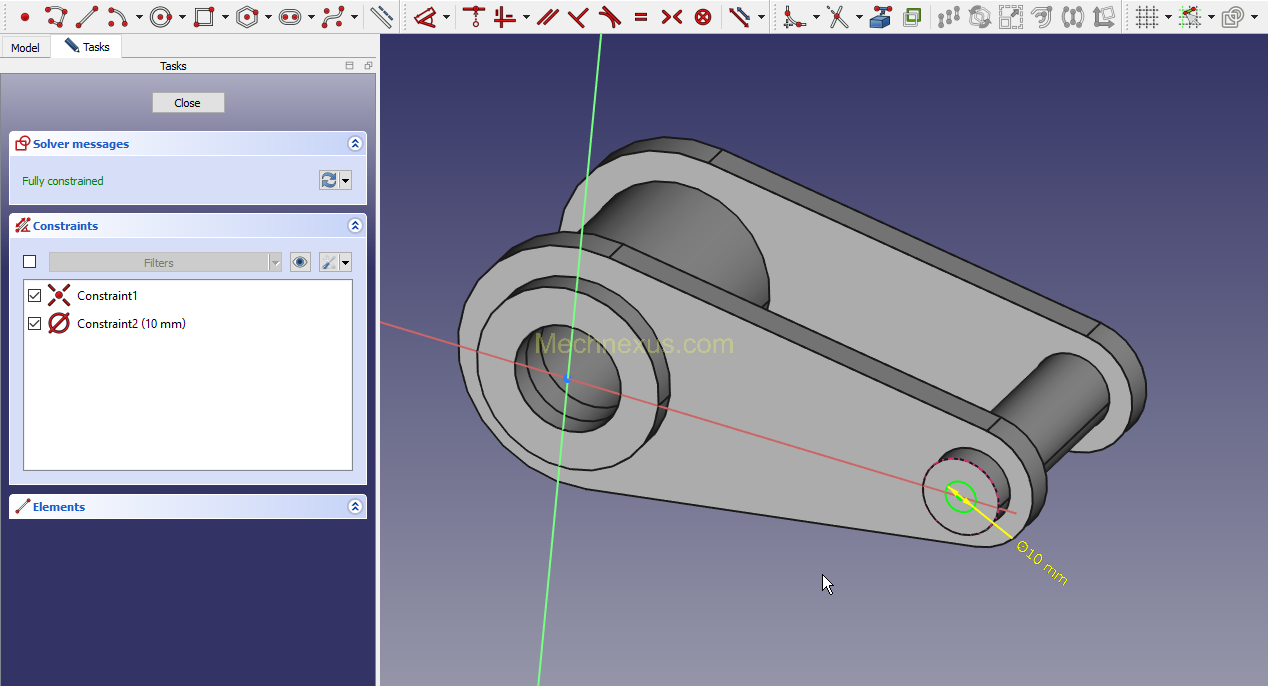Select the Create Point tool
Screen dimensions: 1268x686
click(25, 17)
